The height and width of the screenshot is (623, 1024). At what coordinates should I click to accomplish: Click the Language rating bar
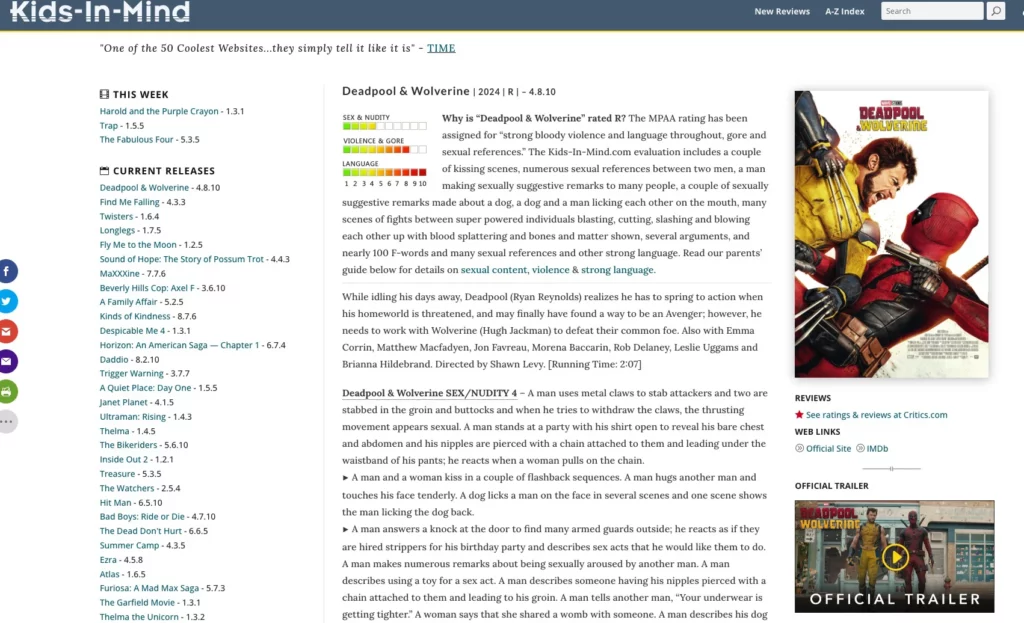pyautogui.click(x=385, y=172)
